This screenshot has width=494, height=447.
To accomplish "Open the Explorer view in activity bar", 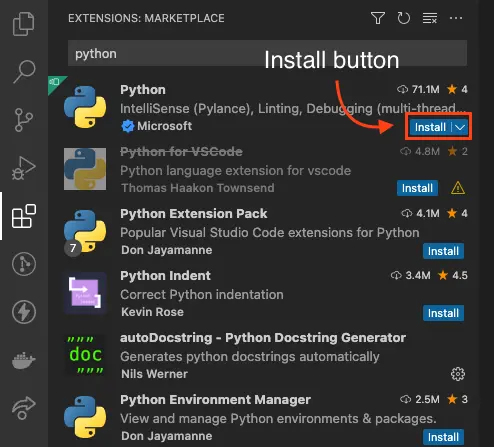I will 24,24.
